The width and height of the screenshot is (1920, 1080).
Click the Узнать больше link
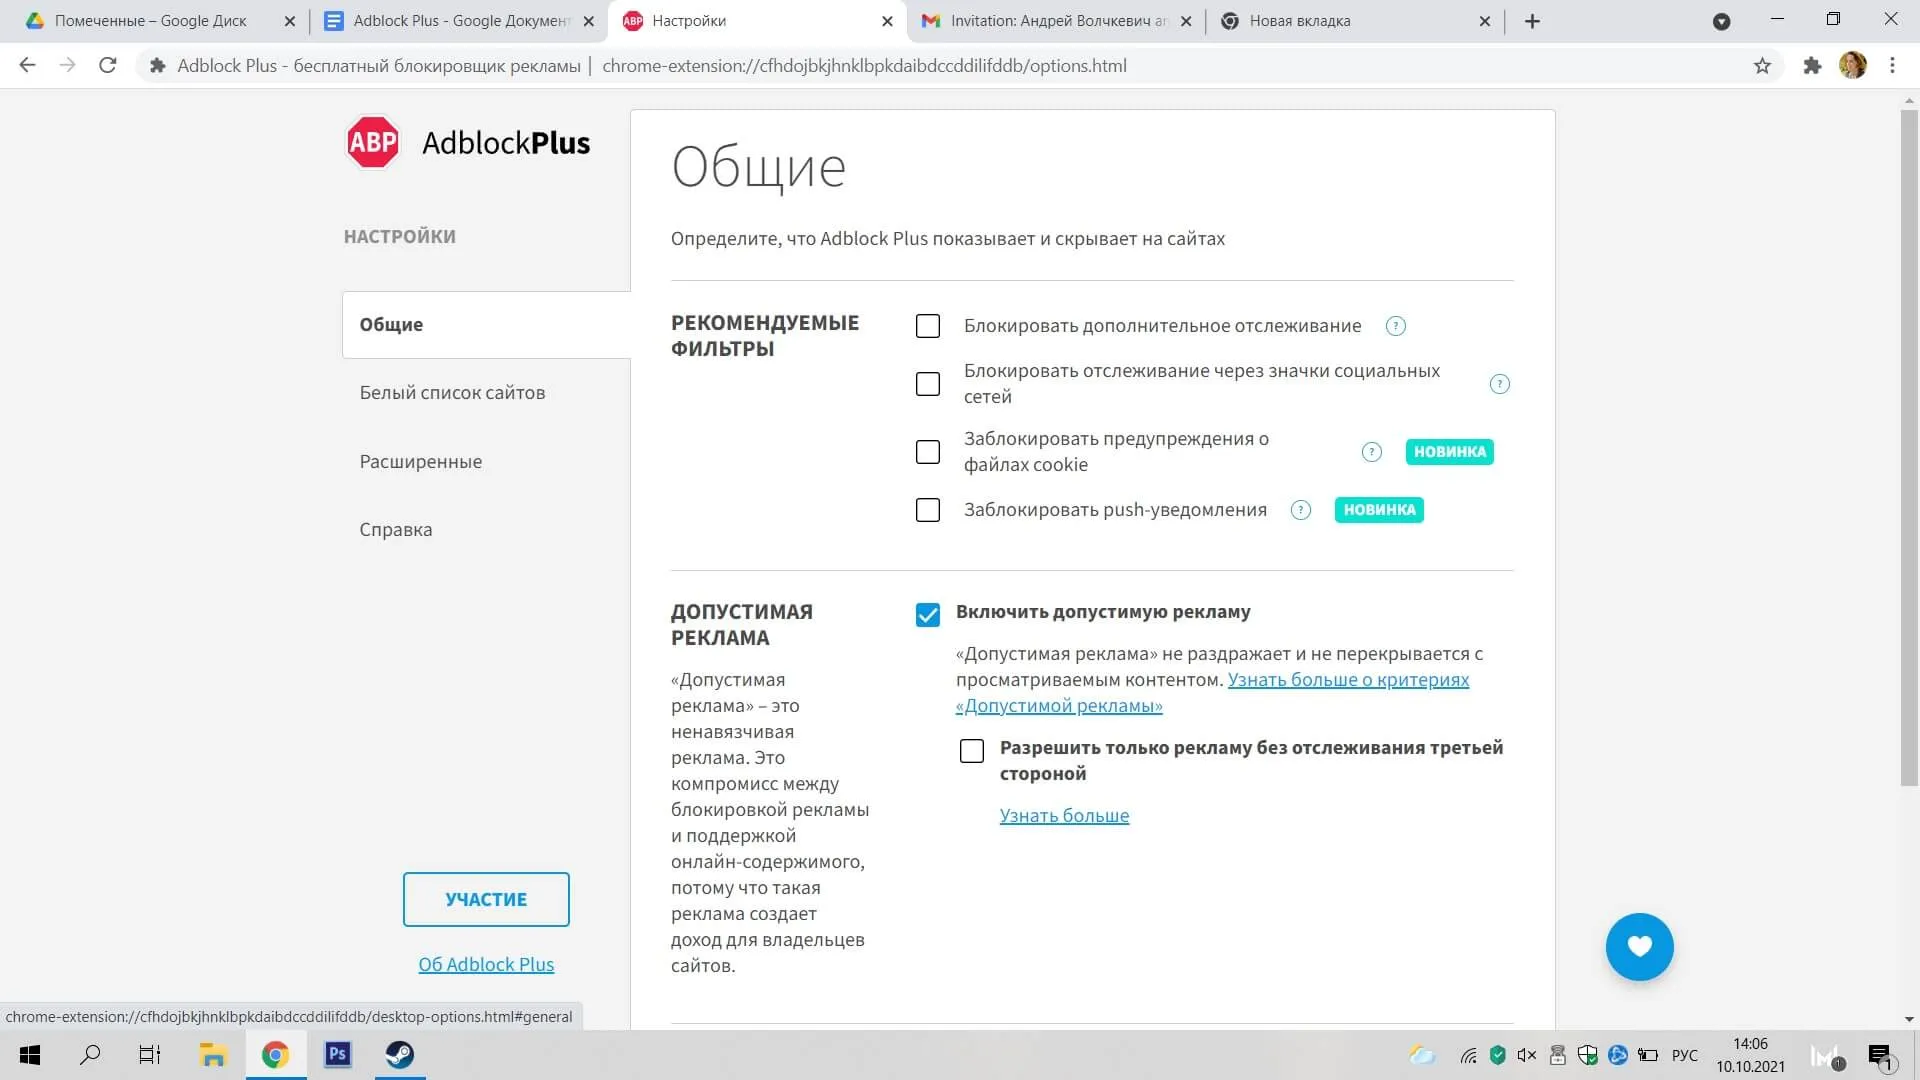(x=1064, y=815)
